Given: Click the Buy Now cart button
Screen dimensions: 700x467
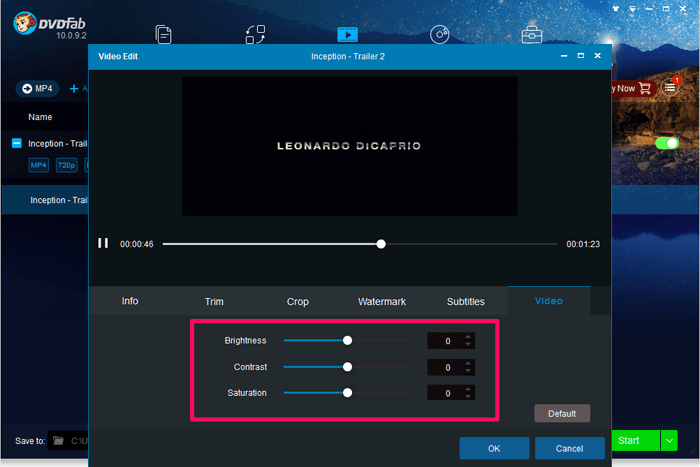Looking at the screenshot, I should (633, 88).
